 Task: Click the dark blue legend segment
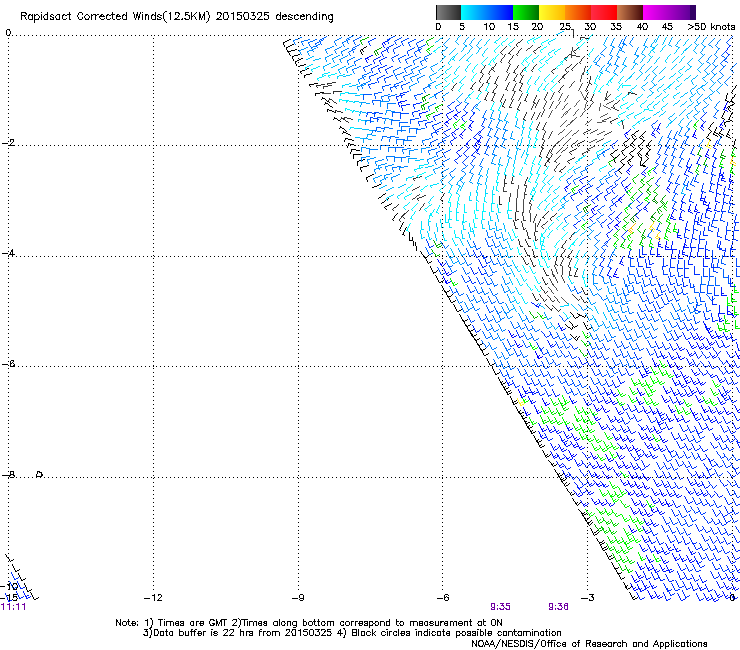click(500, 12)
